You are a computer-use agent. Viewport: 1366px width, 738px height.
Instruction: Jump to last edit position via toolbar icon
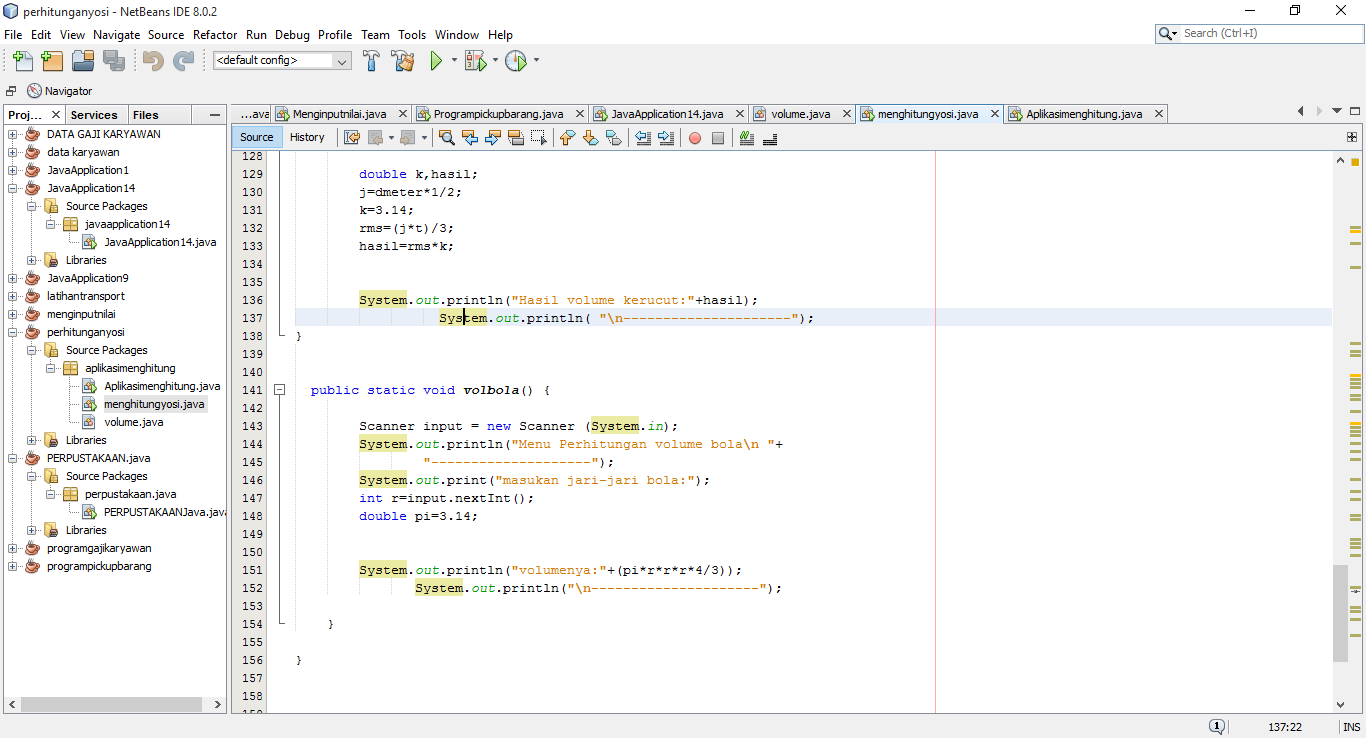coord(351,137)
